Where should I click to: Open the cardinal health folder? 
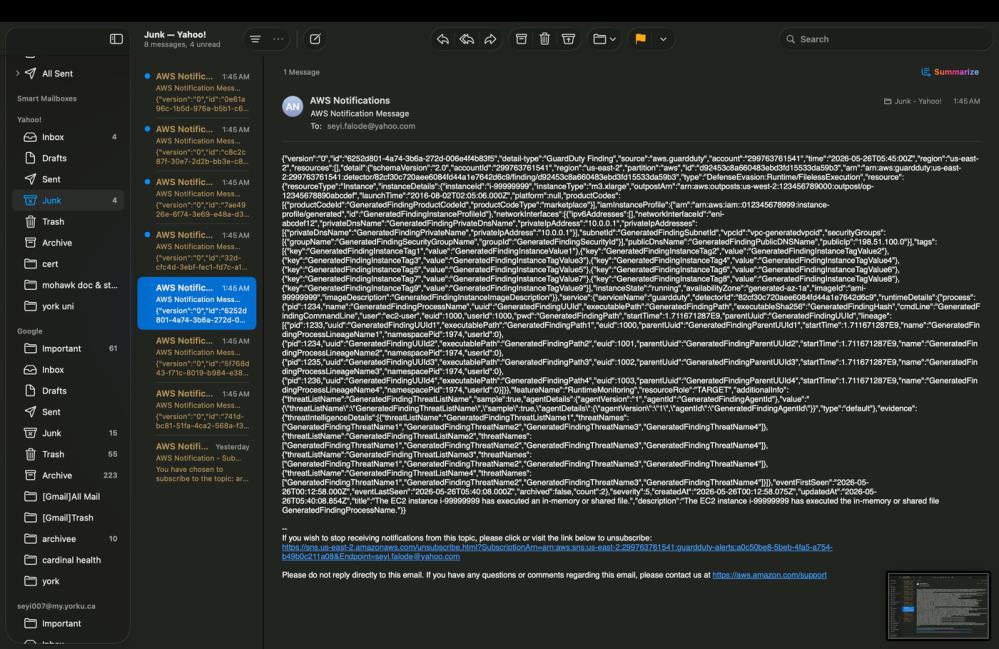[68, 560]
